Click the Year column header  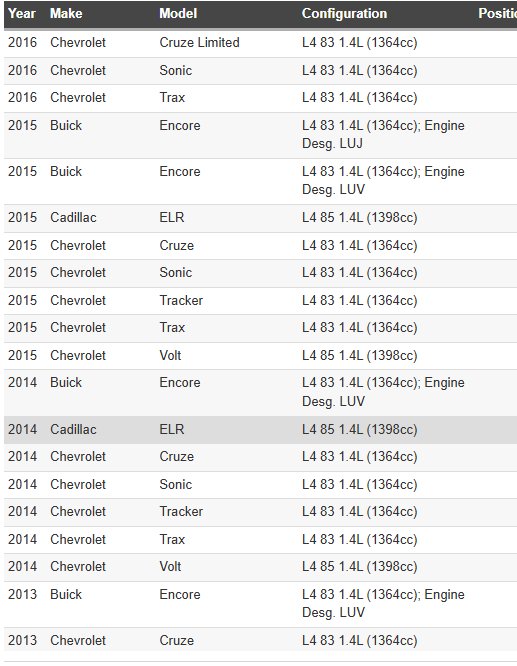tap(22, 14)
